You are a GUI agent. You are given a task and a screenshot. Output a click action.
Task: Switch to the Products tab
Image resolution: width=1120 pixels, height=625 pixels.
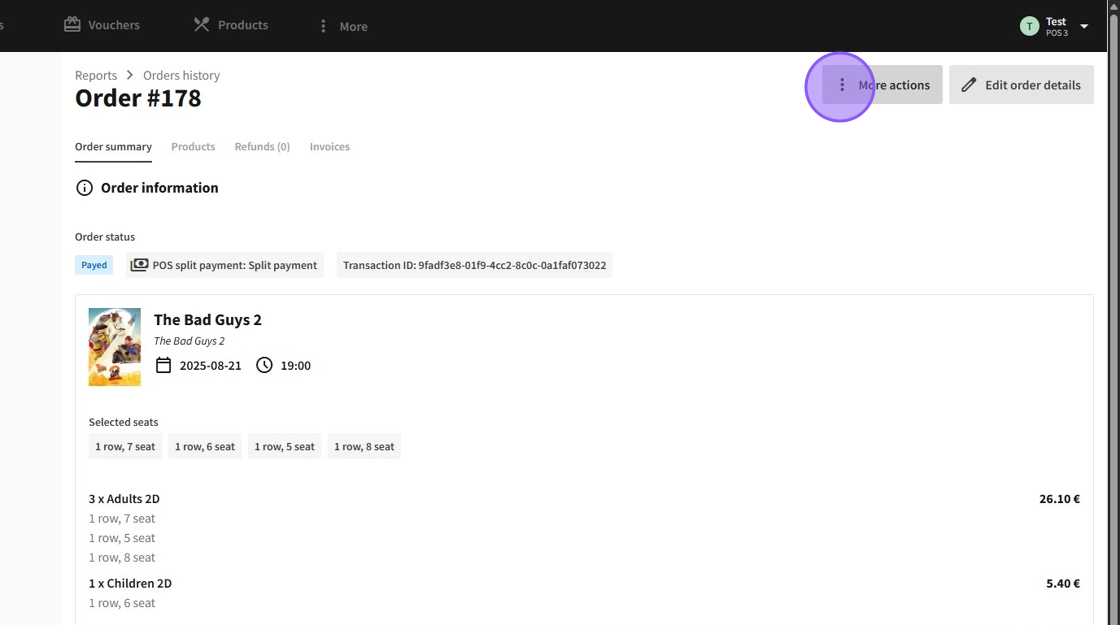click(x=193, y=147)
